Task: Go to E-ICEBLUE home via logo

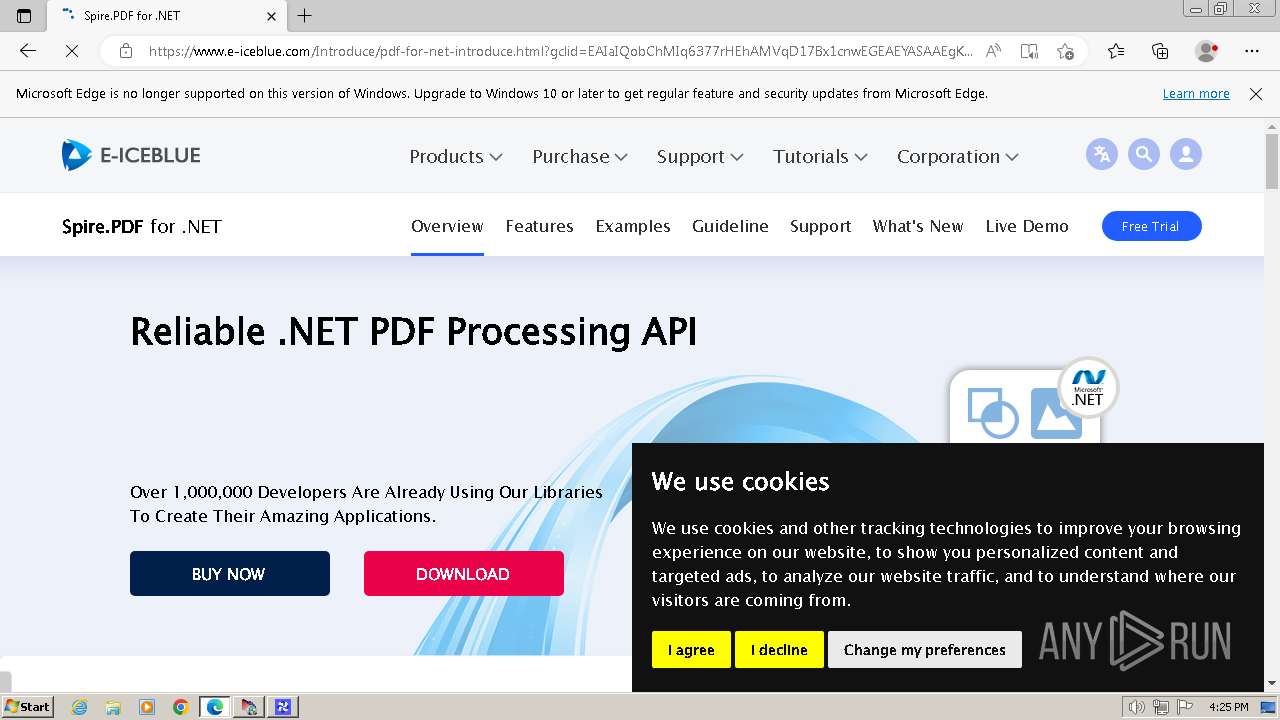Action: 131,155
